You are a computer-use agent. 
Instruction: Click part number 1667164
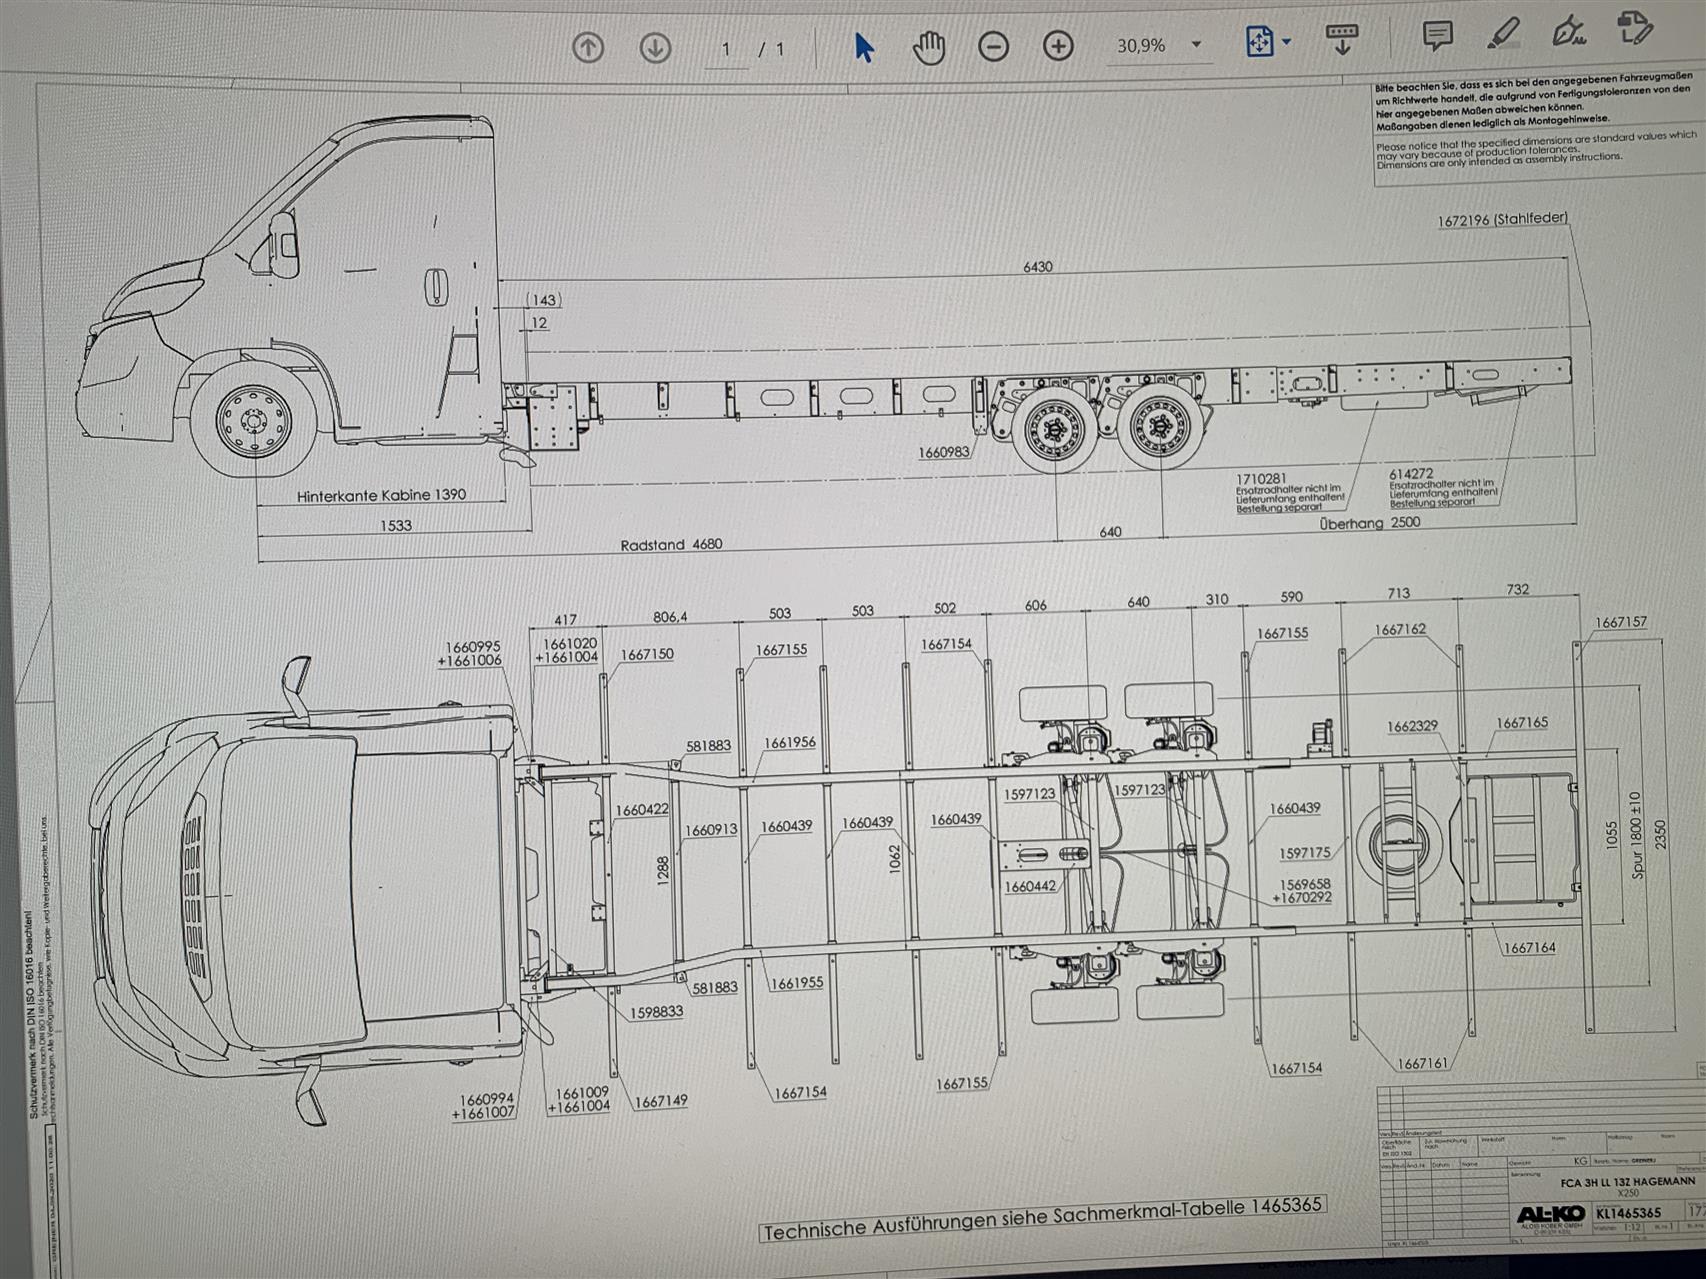click(1529, 947)
